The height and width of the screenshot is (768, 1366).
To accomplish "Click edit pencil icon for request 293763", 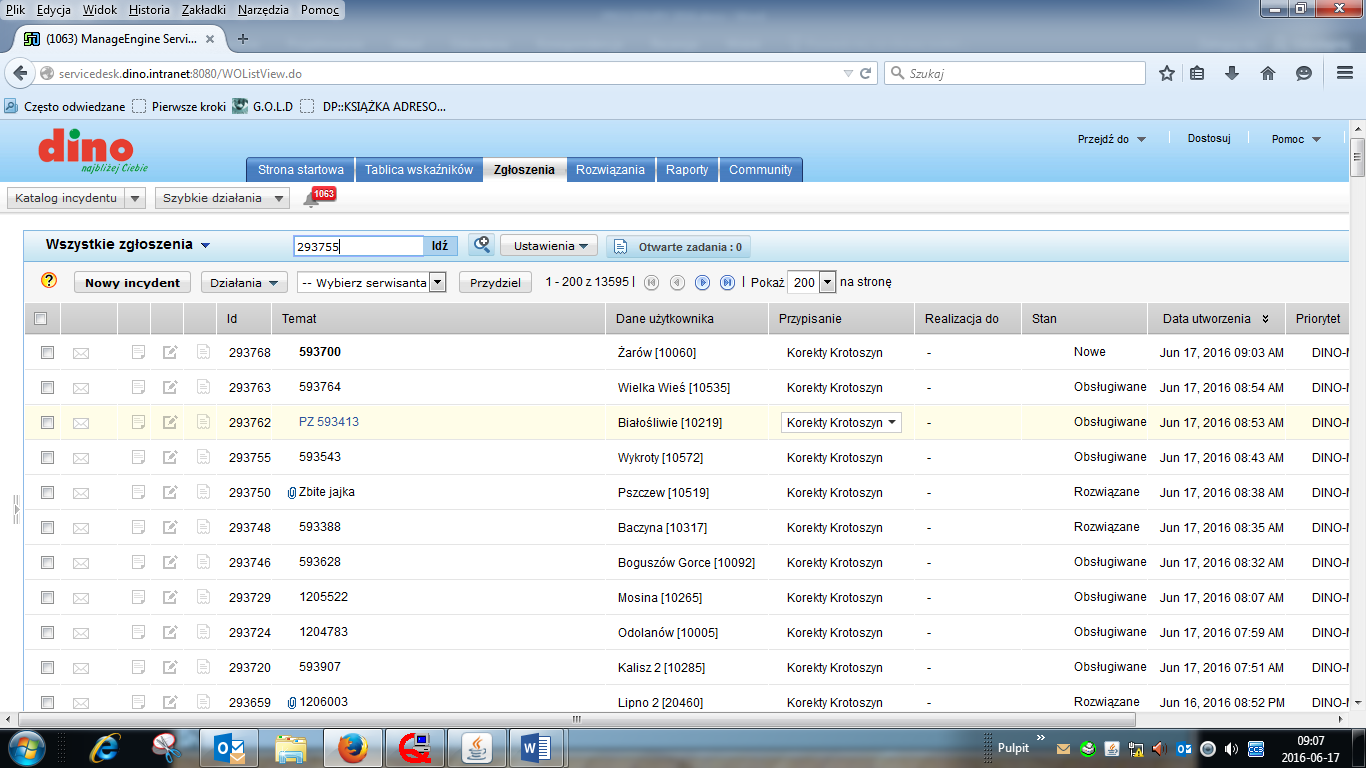I will 171,387.
